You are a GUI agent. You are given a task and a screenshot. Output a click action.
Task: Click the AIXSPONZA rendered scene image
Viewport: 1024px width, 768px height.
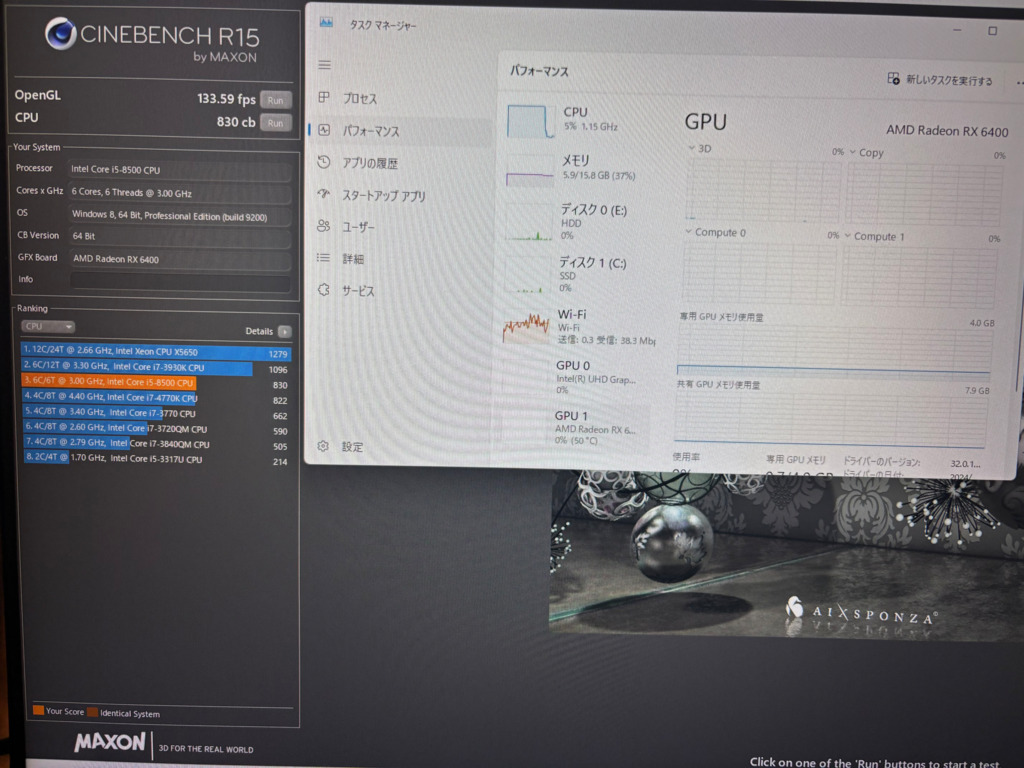click(786, 557)
